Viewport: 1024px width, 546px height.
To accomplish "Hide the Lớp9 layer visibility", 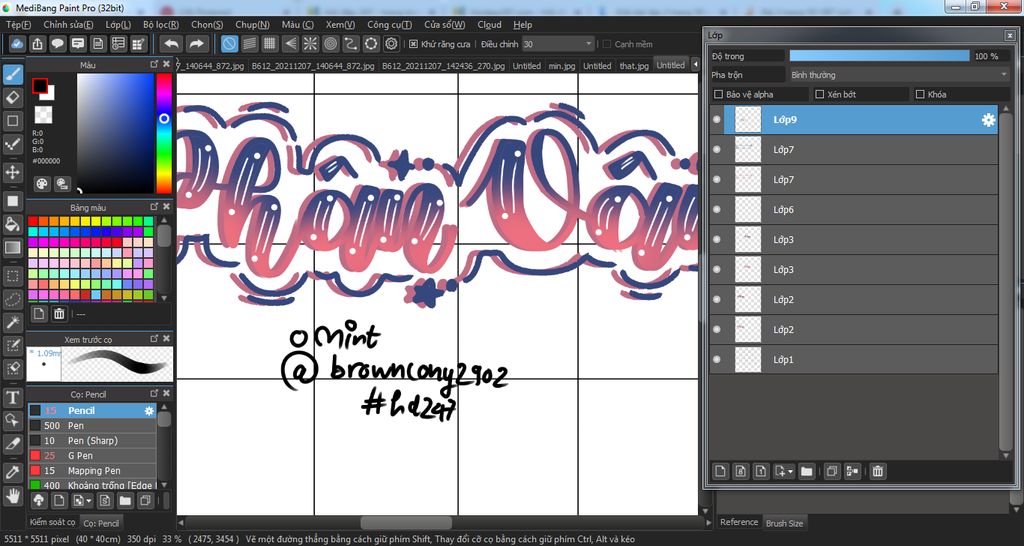I will [x=717, y=120].
